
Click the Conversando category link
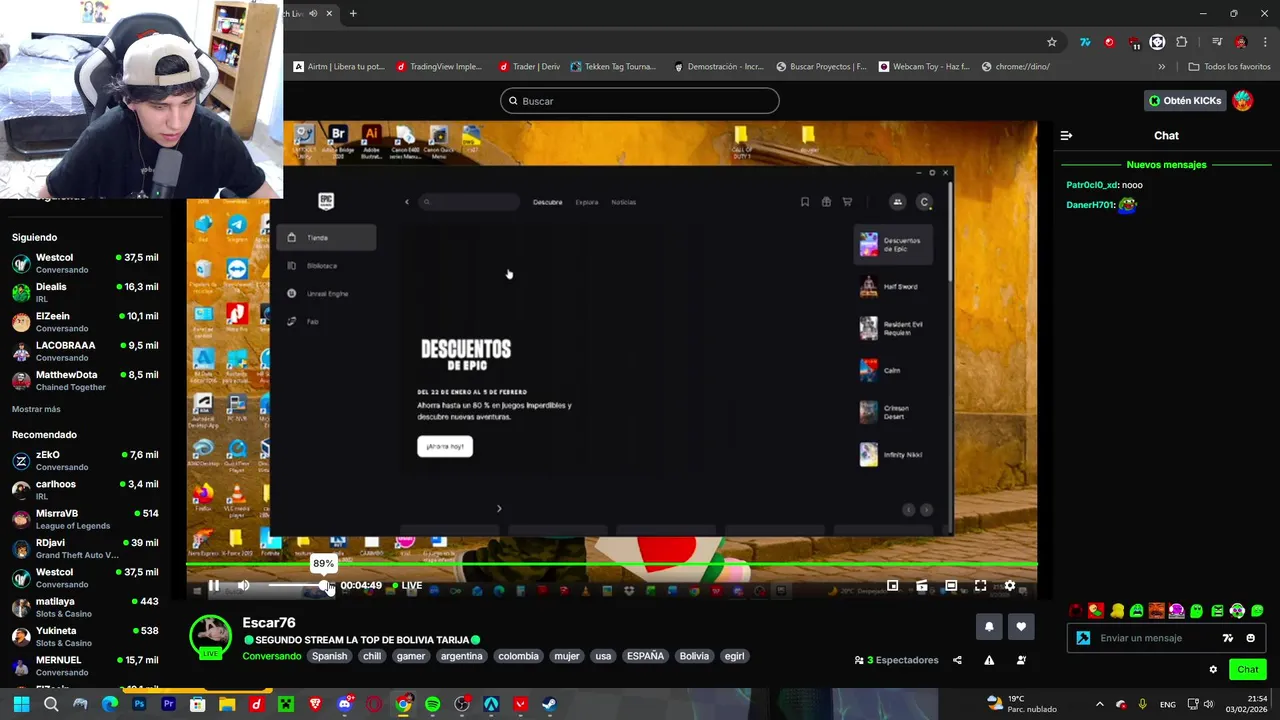271,656
